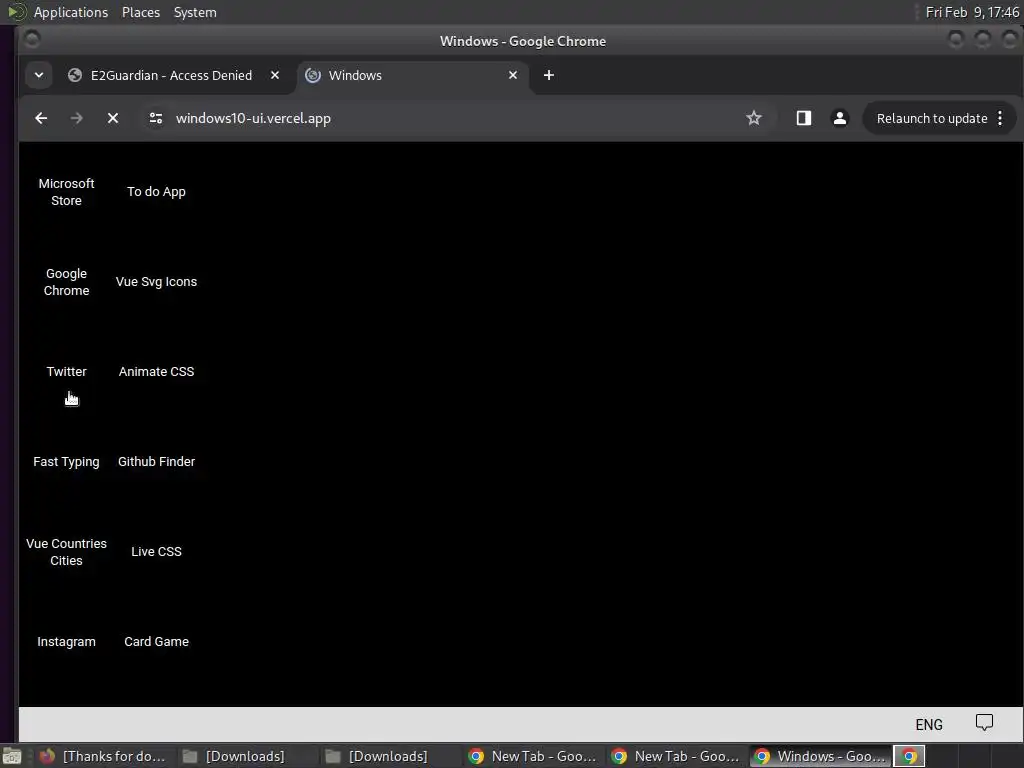Select the Windows tab
This screenshot has width=1024, height=768.
point(412,76)
